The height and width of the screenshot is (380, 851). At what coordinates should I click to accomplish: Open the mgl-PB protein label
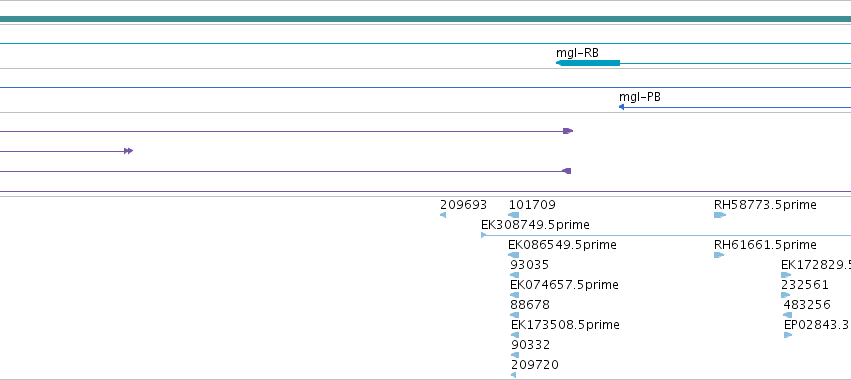(x=640, y=97)
